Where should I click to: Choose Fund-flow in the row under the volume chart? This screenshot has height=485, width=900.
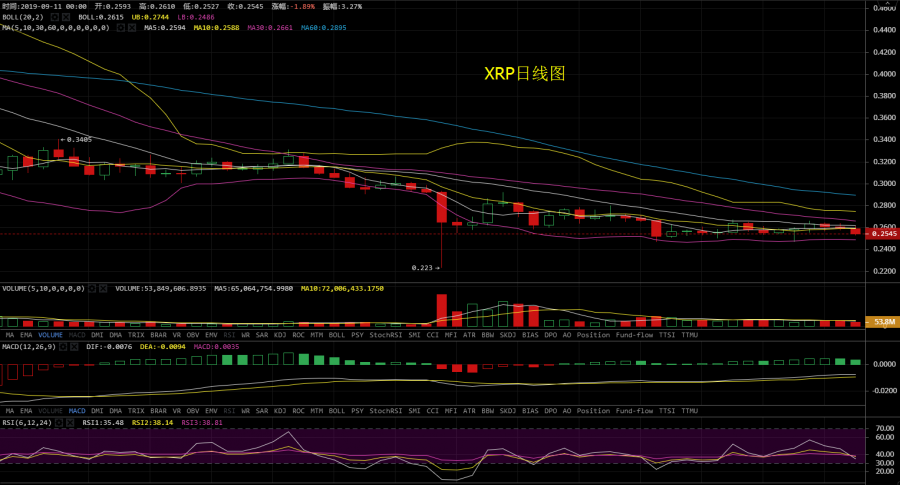[634, 335]
